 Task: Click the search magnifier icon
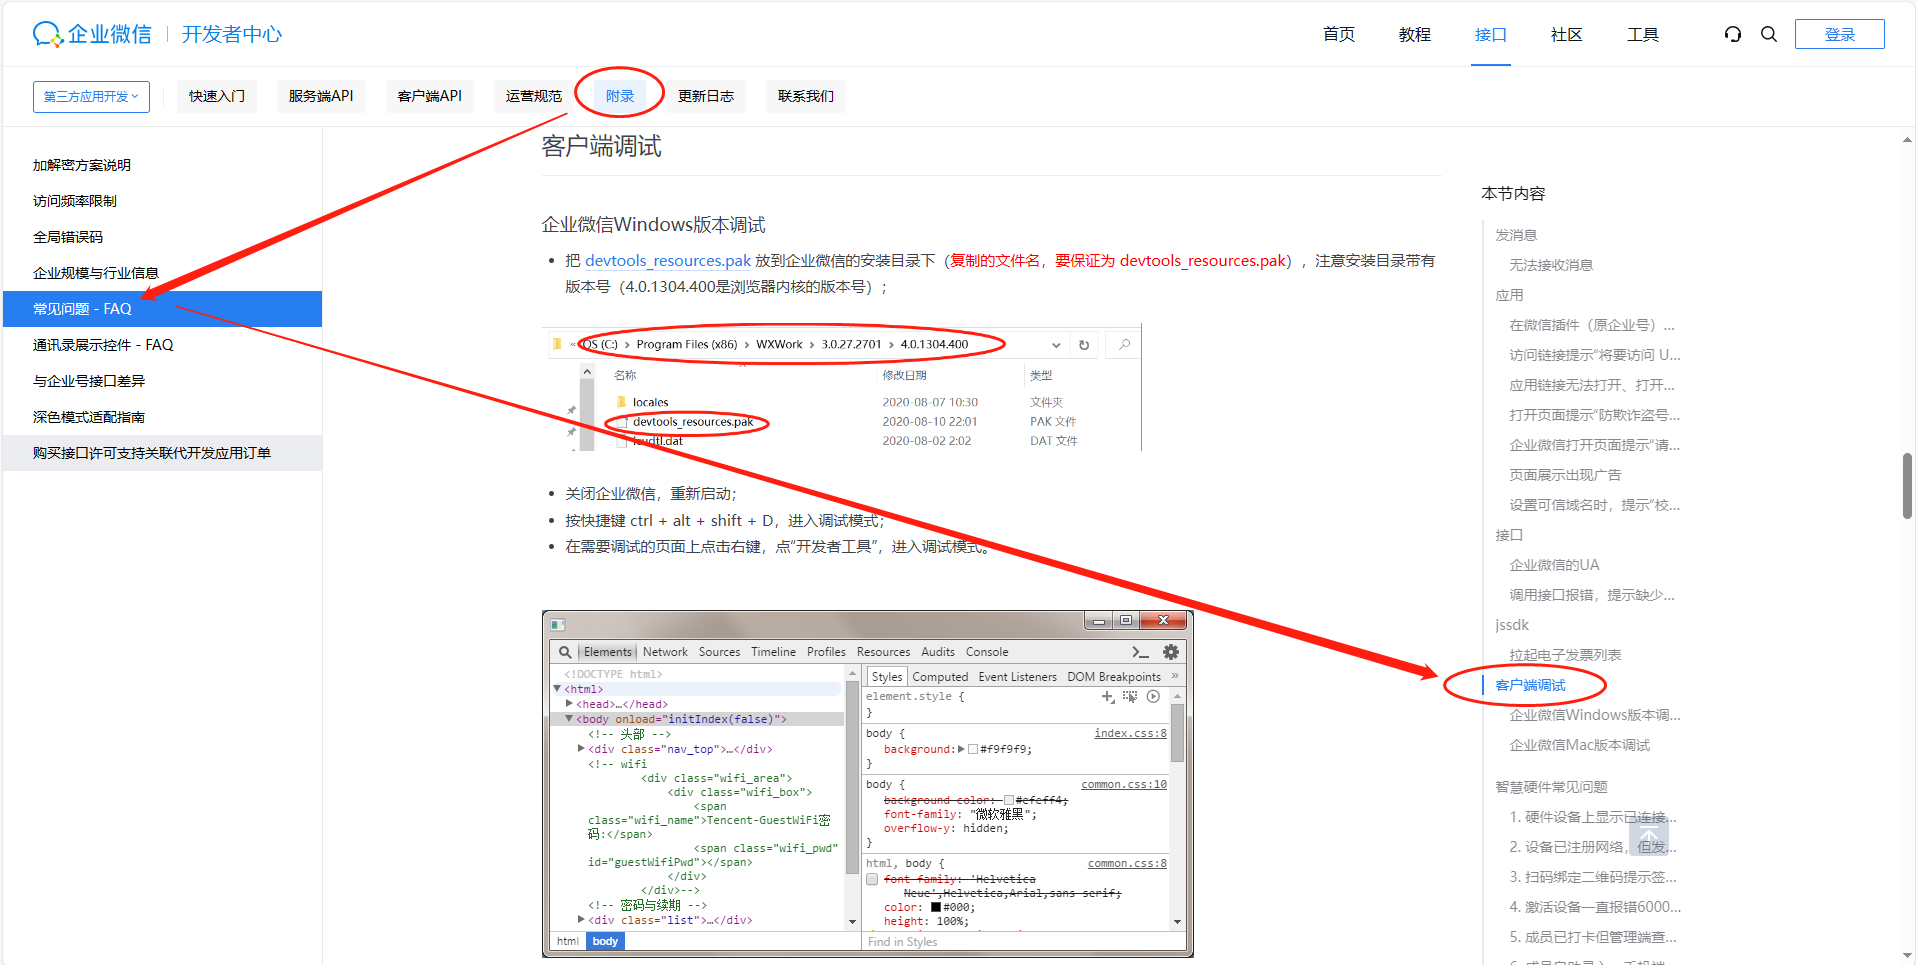[1769, 34]
